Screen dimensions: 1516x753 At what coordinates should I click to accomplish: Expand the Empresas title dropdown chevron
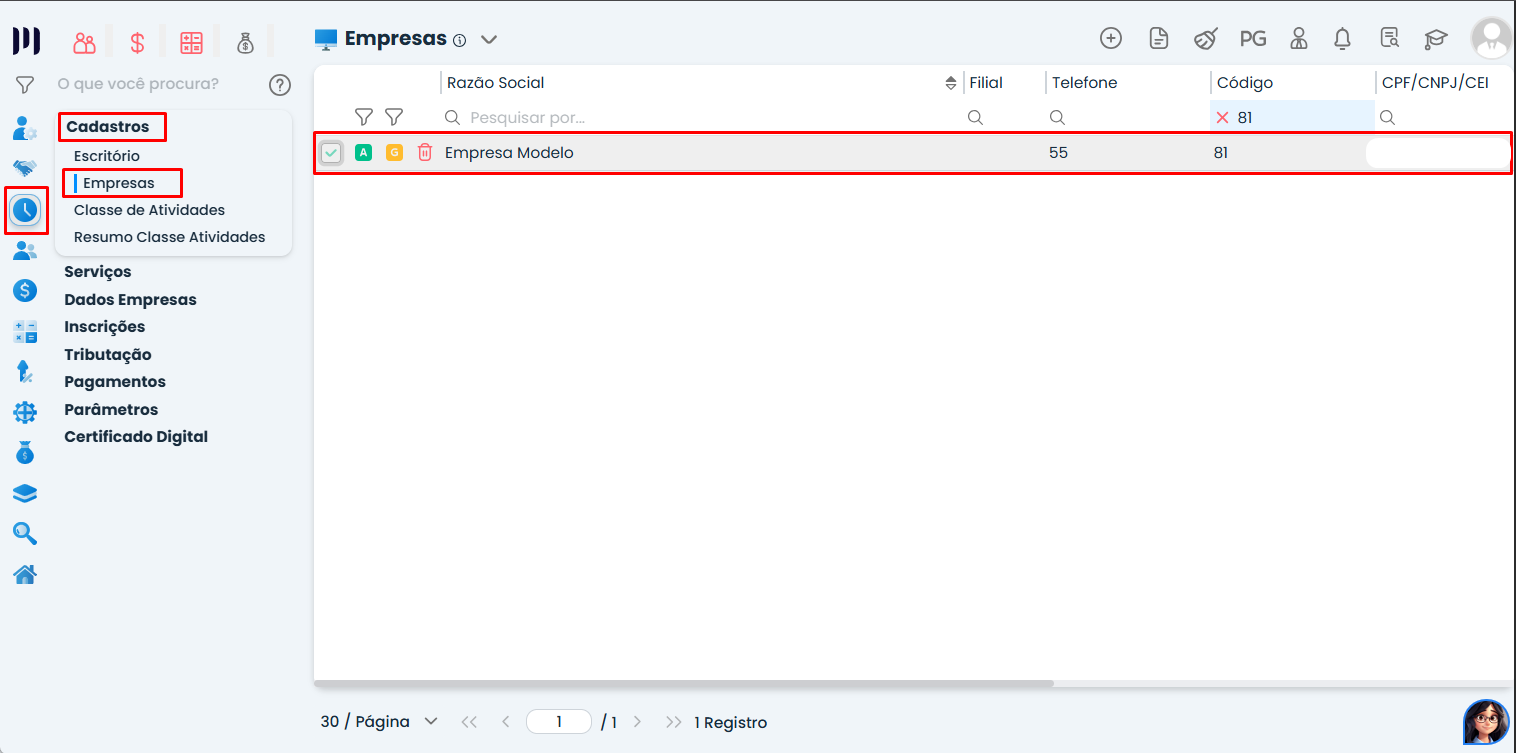[x=488, y=40]
